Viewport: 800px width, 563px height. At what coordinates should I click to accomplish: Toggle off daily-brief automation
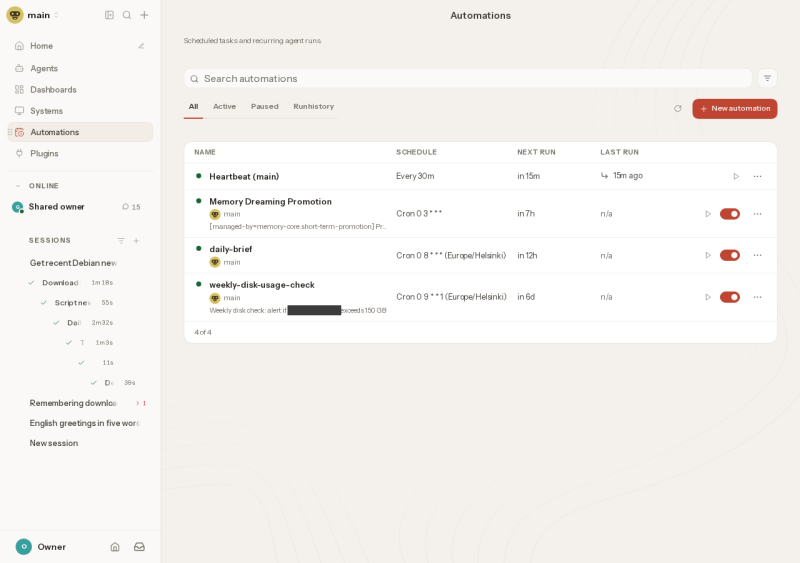730,255
